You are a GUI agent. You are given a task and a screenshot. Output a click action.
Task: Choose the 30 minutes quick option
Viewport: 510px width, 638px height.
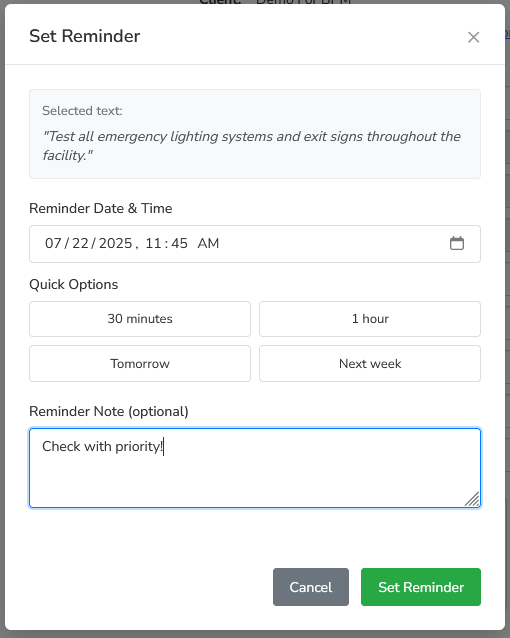[140, 319]
